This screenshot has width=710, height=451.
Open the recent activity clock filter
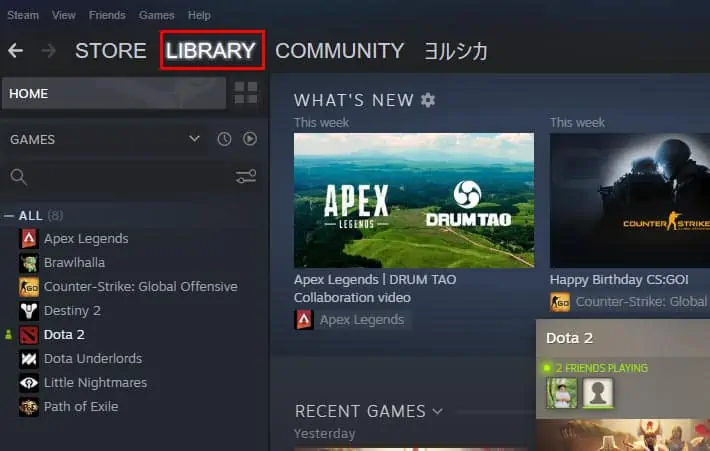pyautogui.click(x=224, y=139)
